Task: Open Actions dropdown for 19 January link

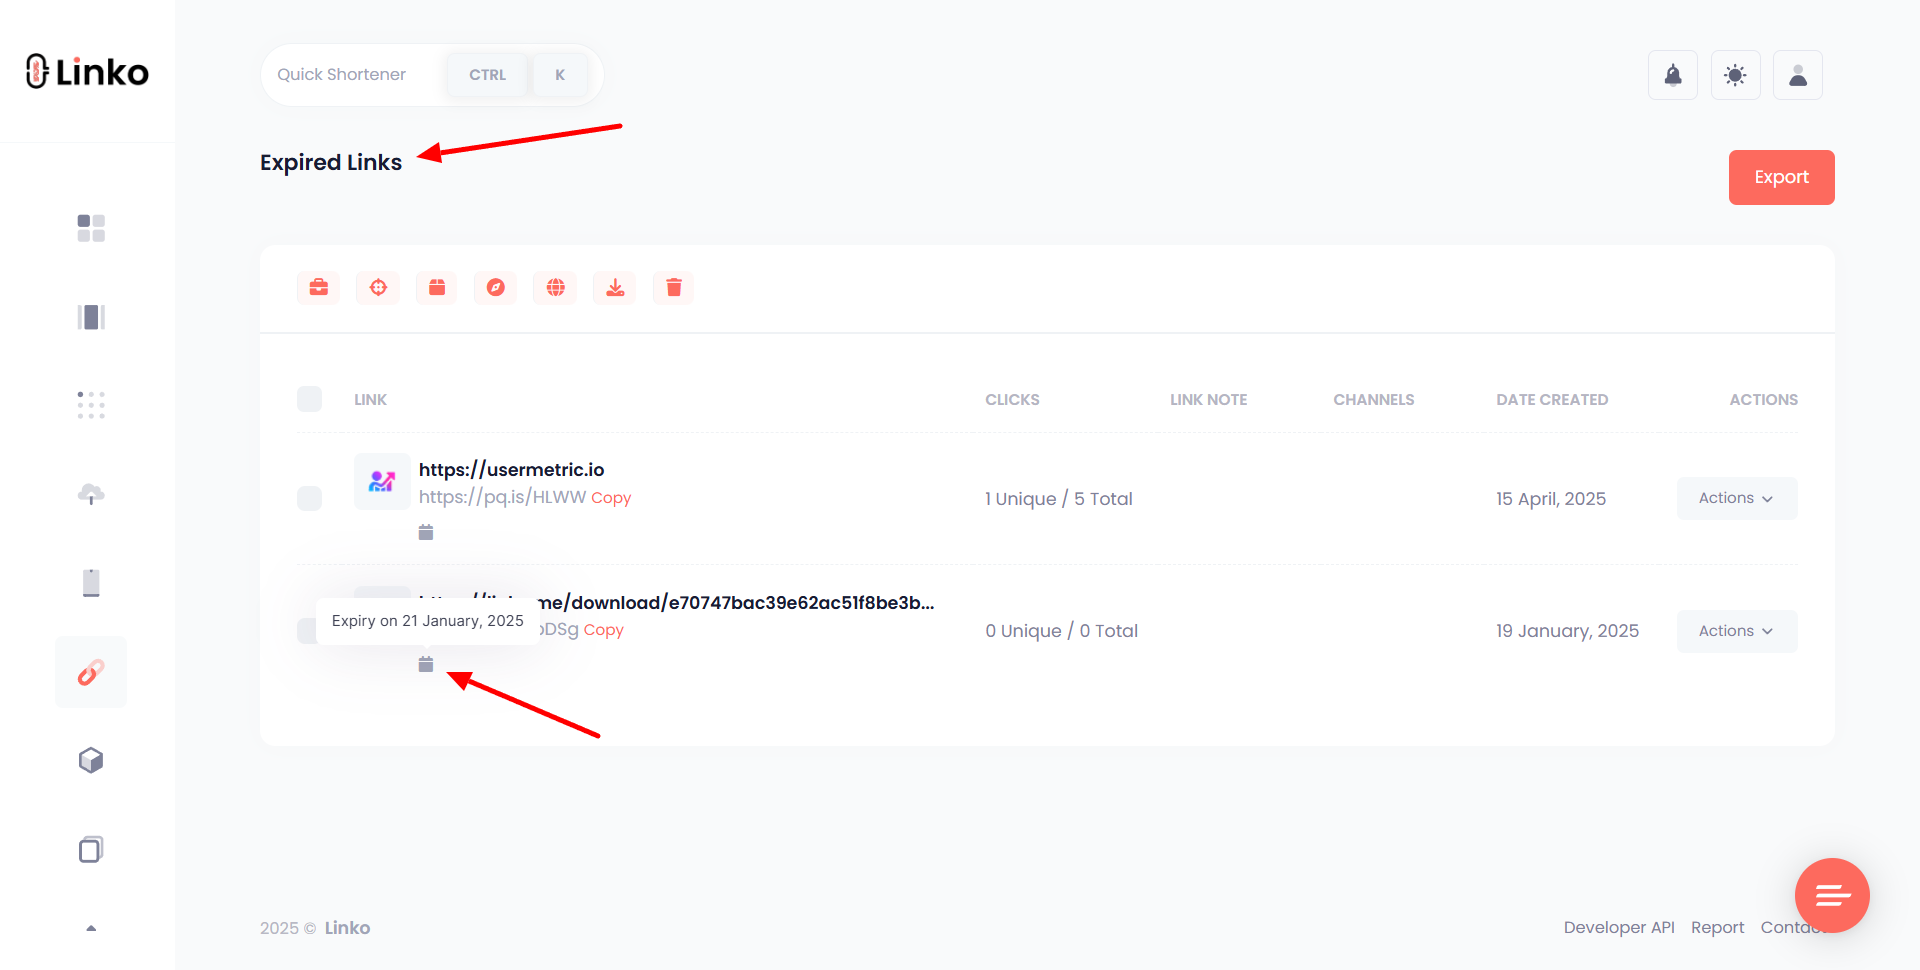Action: coord(1737,631)
